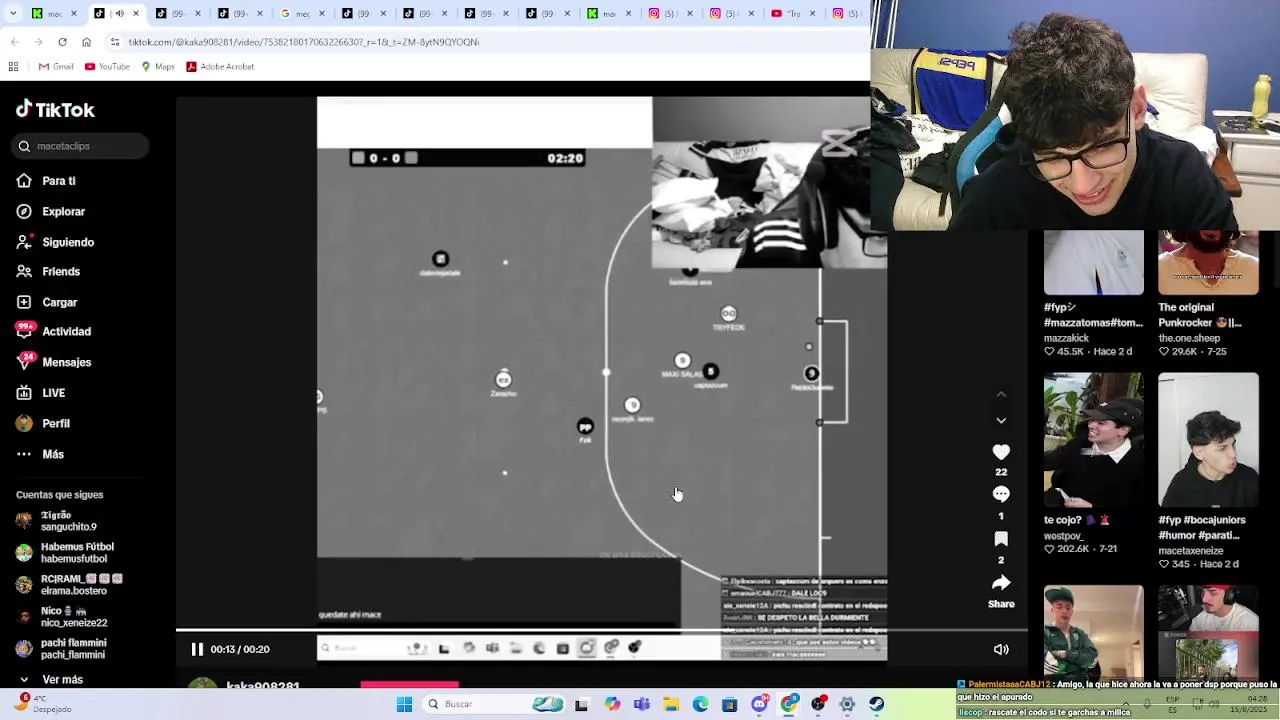Switch to the first Instagram tab
This screenshot has width=1280, height=720.
click(x=668, y=13)
